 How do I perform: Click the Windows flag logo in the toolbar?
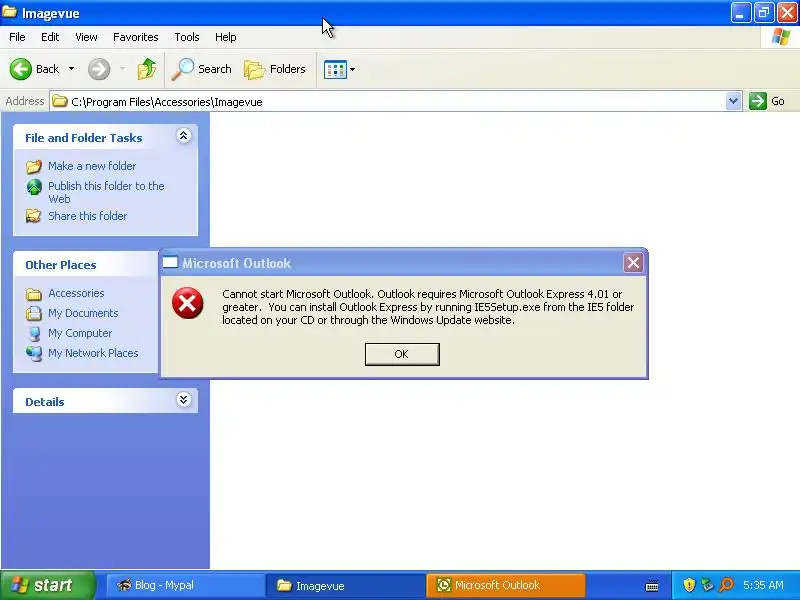[x=781, y=37]
